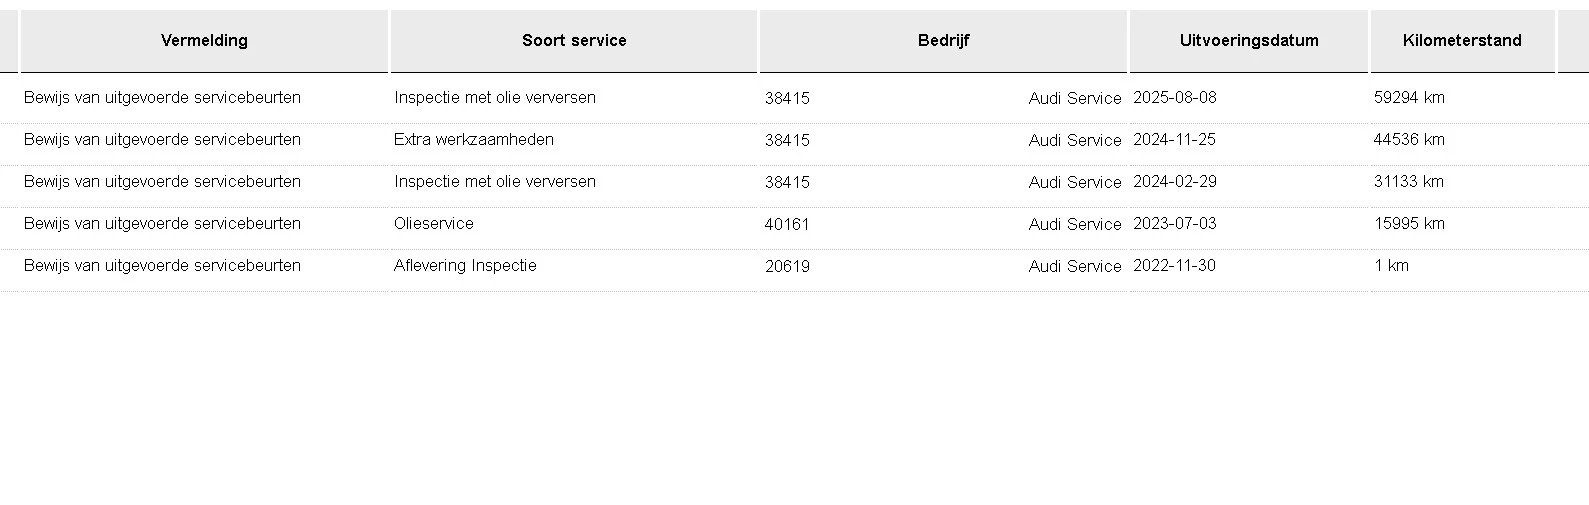Click the 59294 km mileage cell

(1409, 98)
